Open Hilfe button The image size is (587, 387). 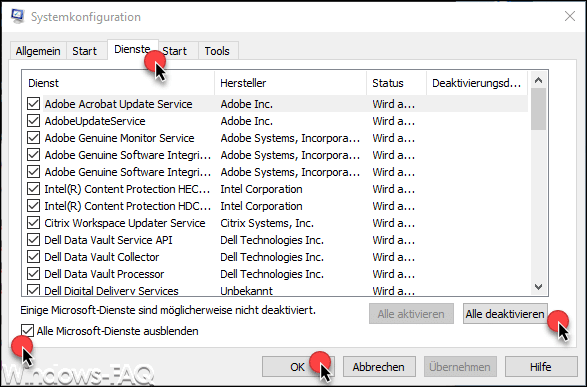coord(541,366)
